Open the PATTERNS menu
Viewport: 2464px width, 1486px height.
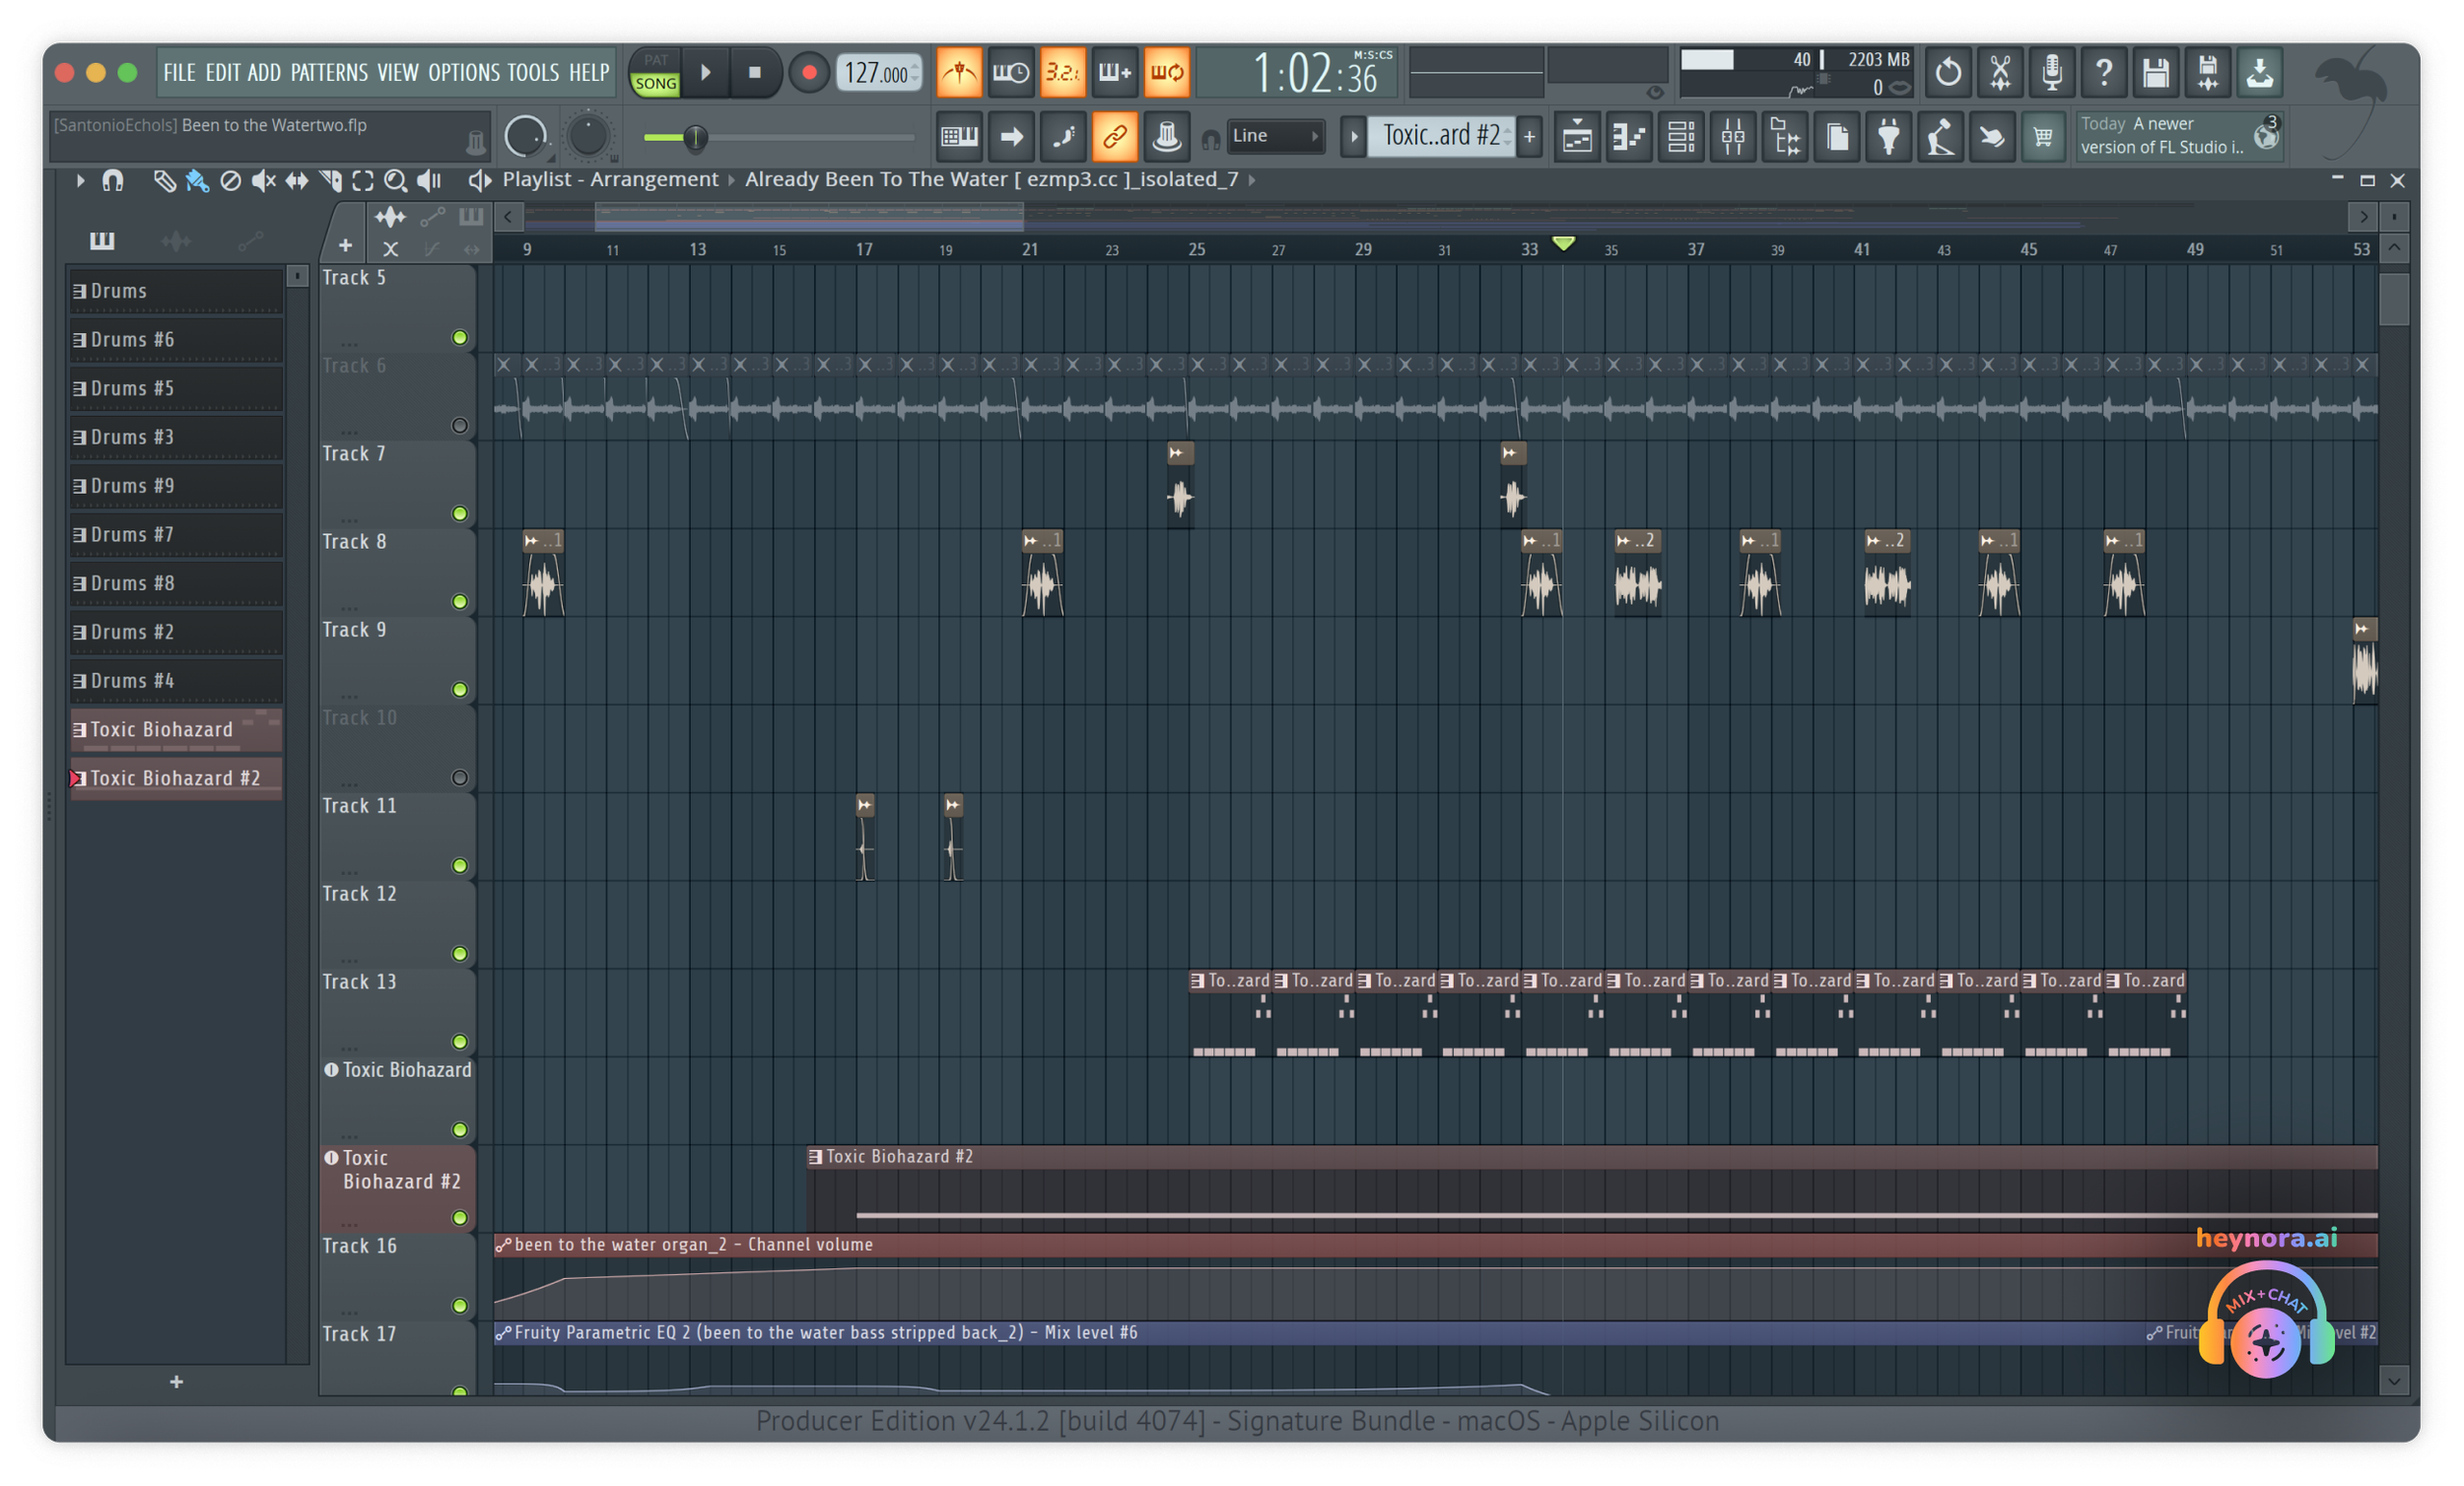[329, 73]
